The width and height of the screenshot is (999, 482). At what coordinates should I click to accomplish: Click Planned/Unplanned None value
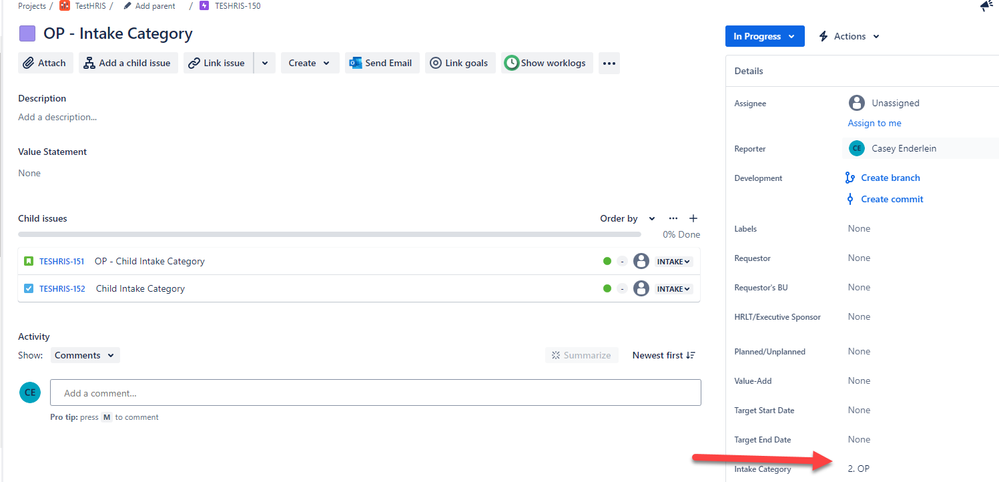coord(859,351)
